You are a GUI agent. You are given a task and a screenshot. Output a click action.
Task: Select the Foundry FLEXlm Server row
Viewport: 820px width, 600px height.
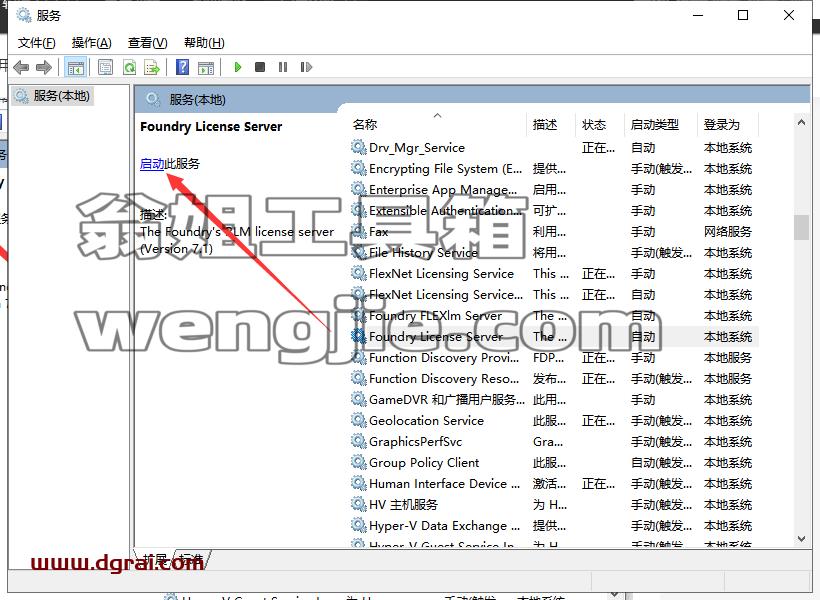click(553, 315)
